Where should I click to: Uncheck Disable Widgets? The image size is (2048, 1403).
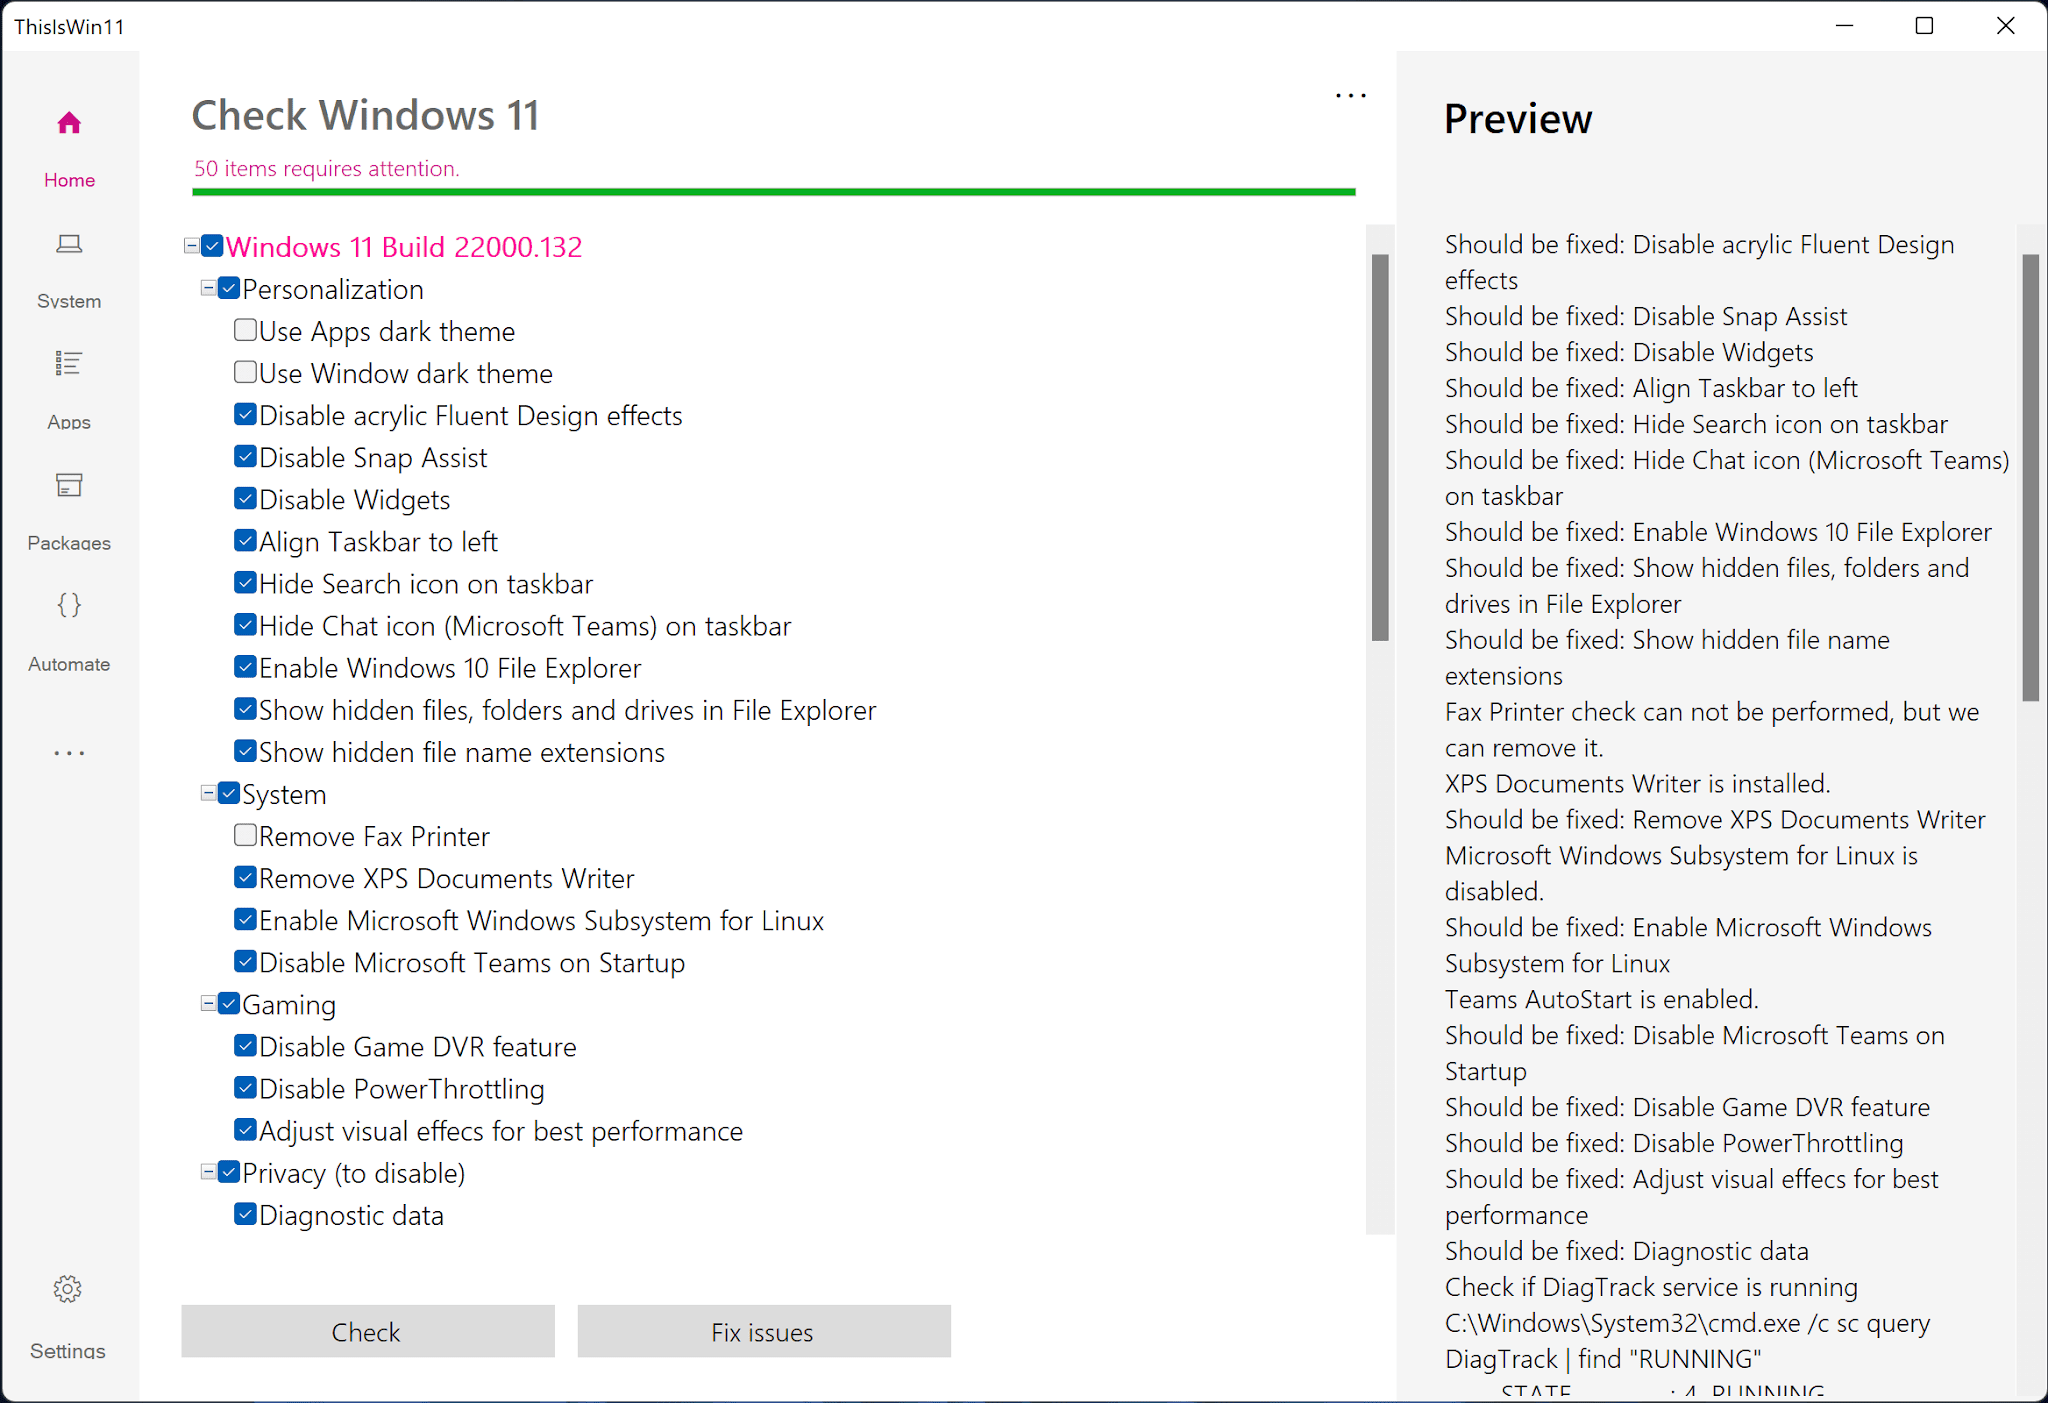[245, 497]
